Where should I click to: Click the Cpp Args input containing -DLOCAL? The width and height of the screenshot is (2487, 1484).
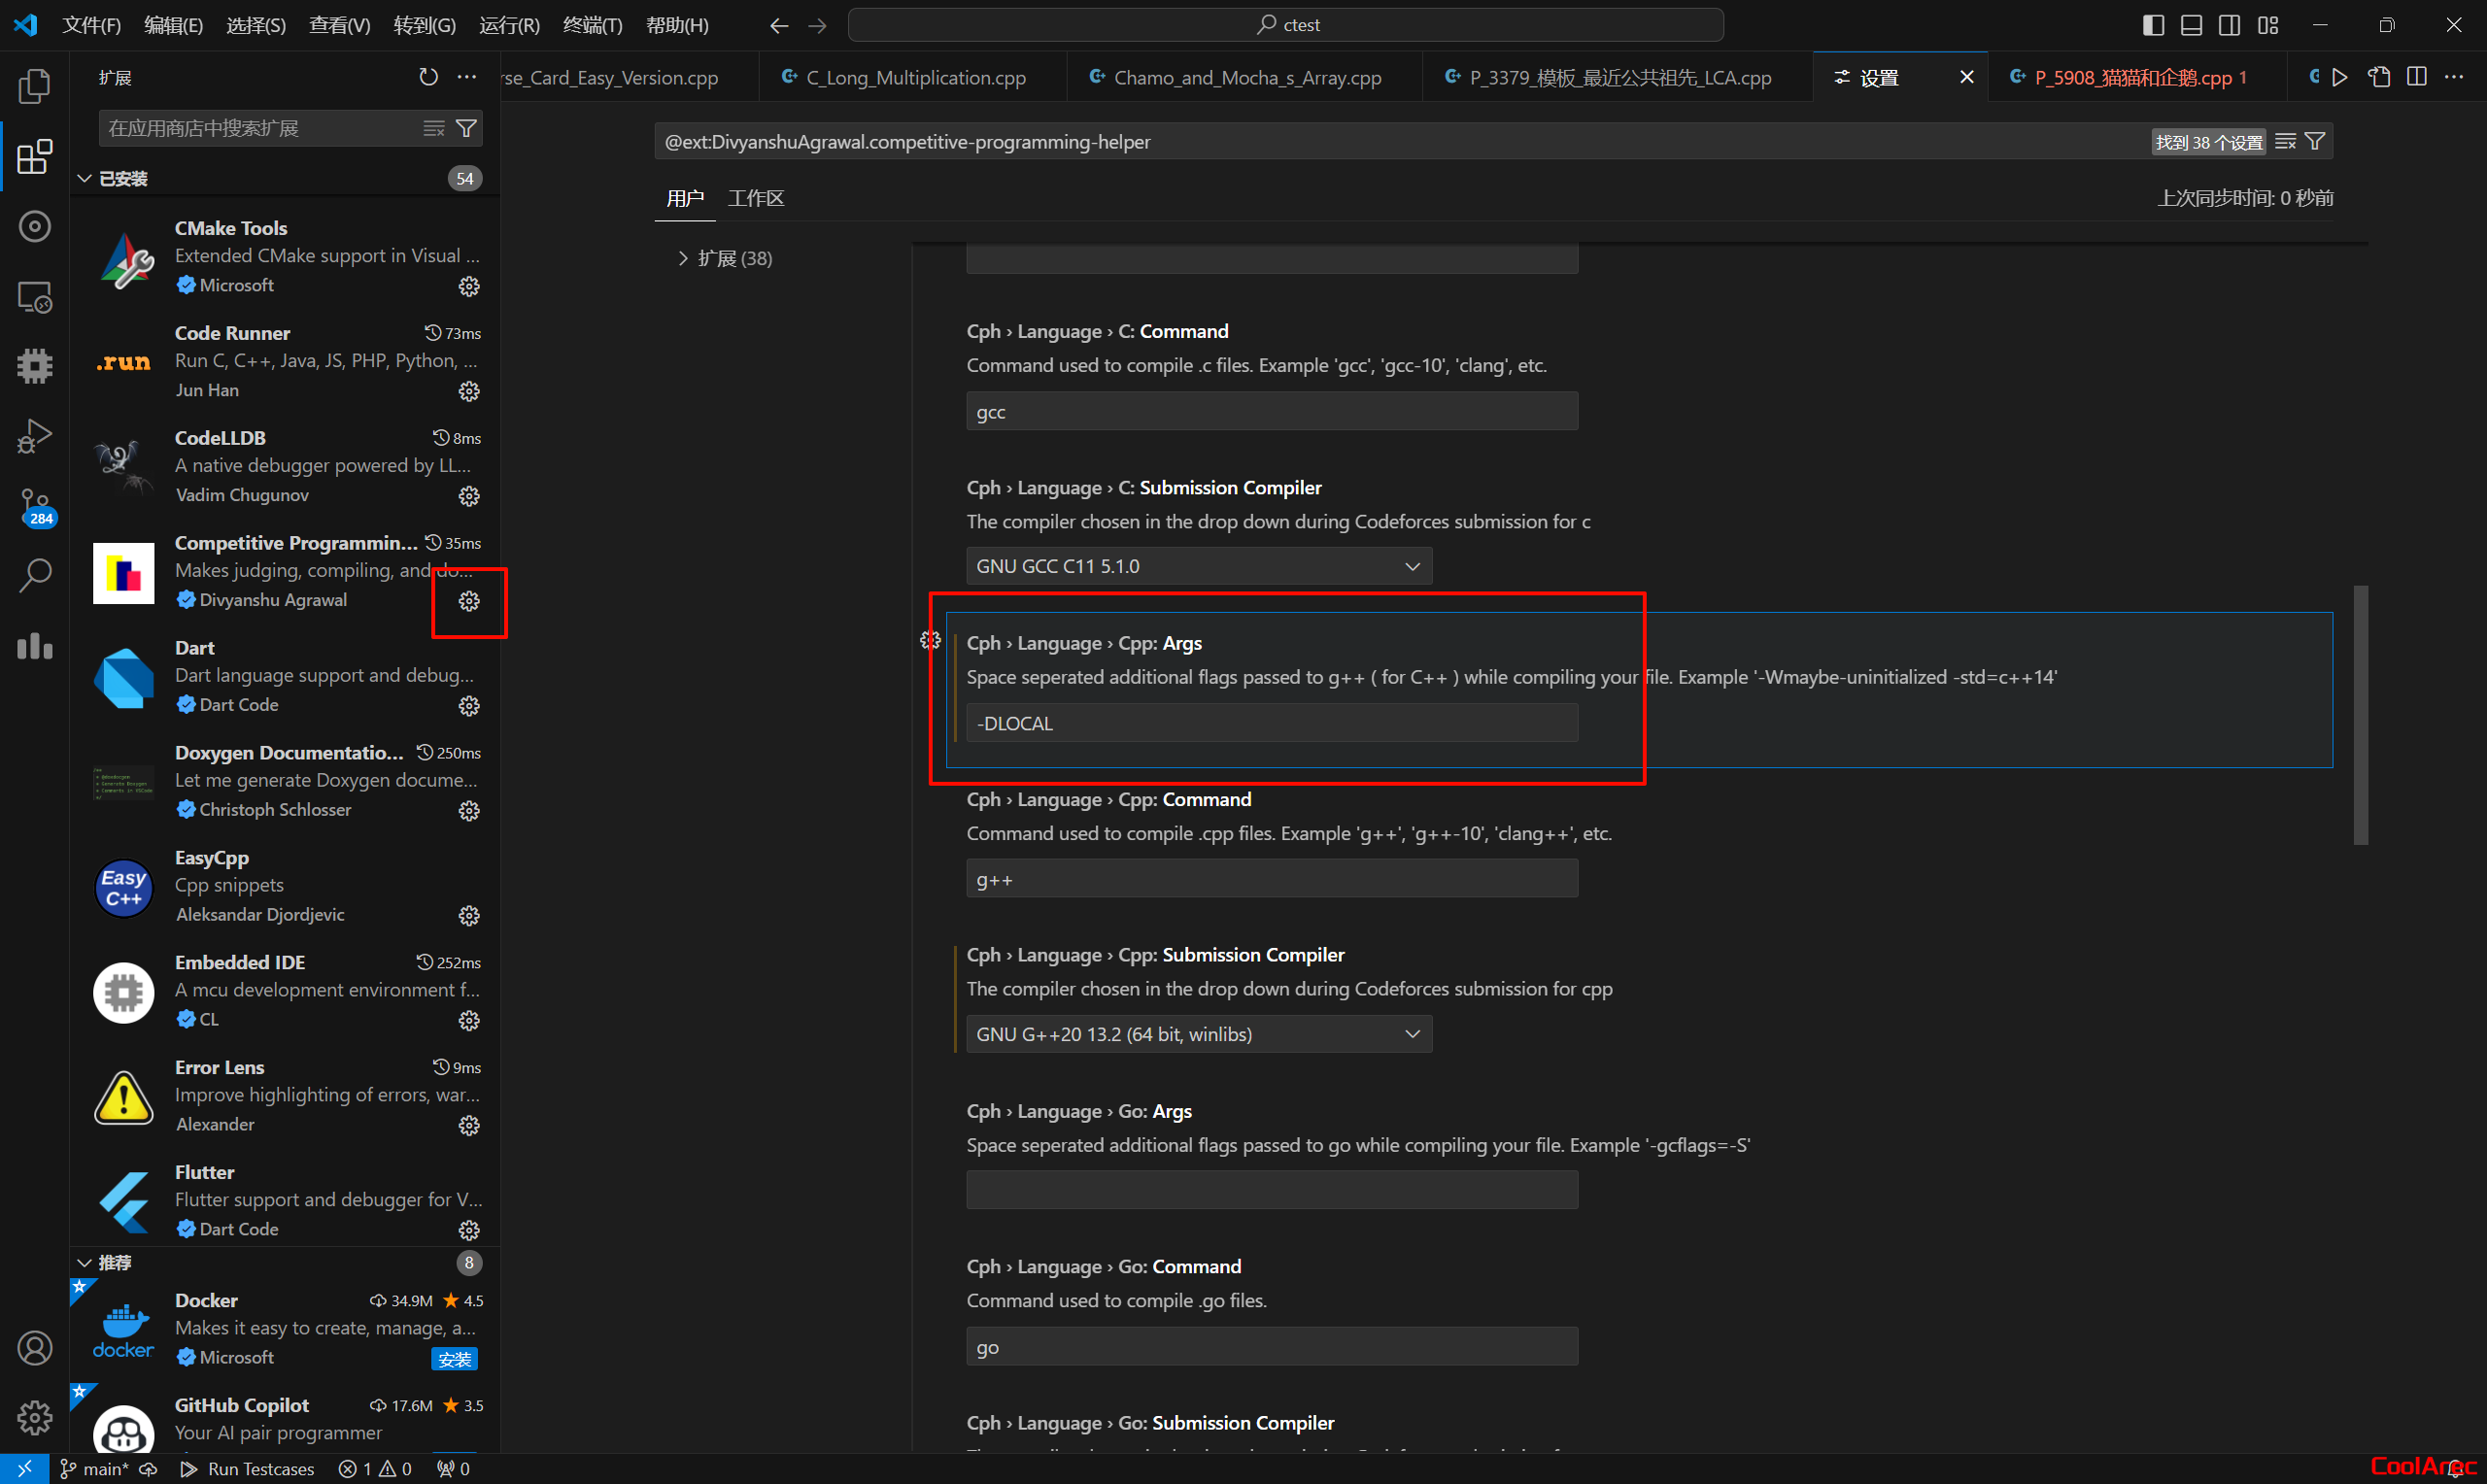1271,723
